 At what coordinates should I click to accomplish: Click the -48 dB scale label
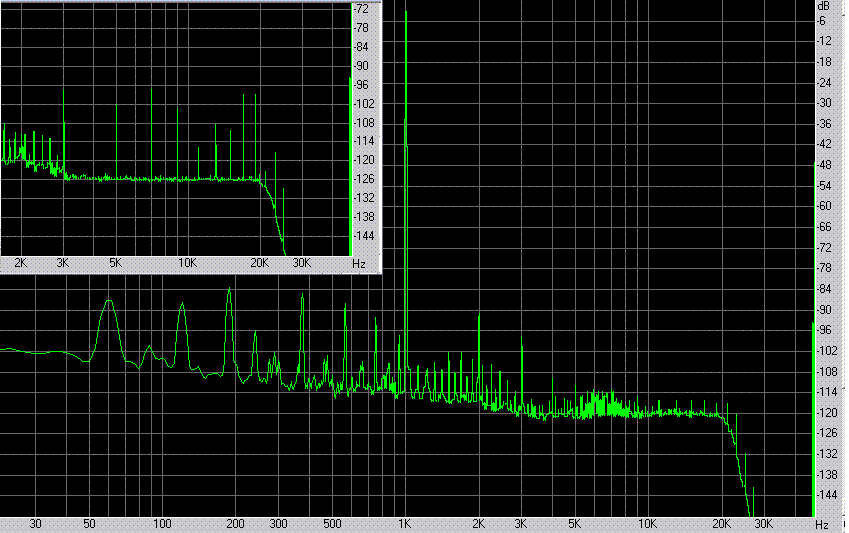tap(824, 165)
